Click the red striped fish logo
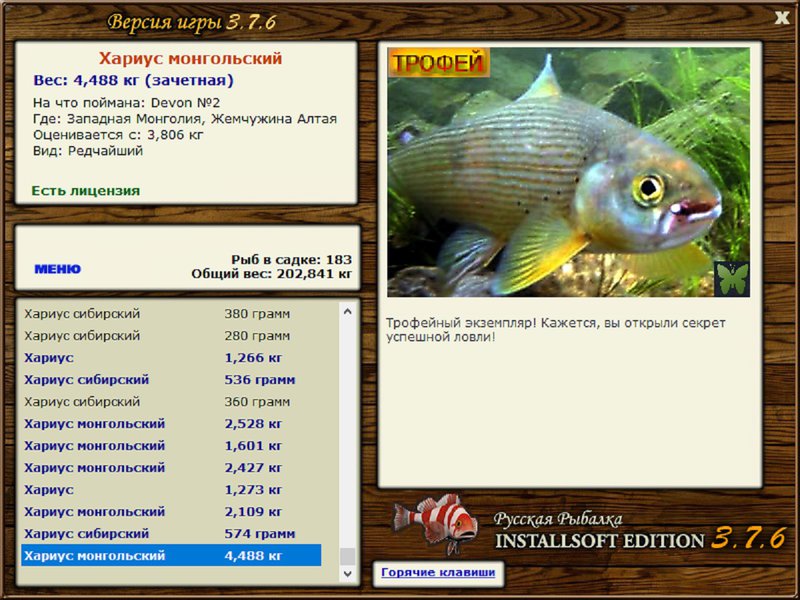 click(x=437, y=524)
